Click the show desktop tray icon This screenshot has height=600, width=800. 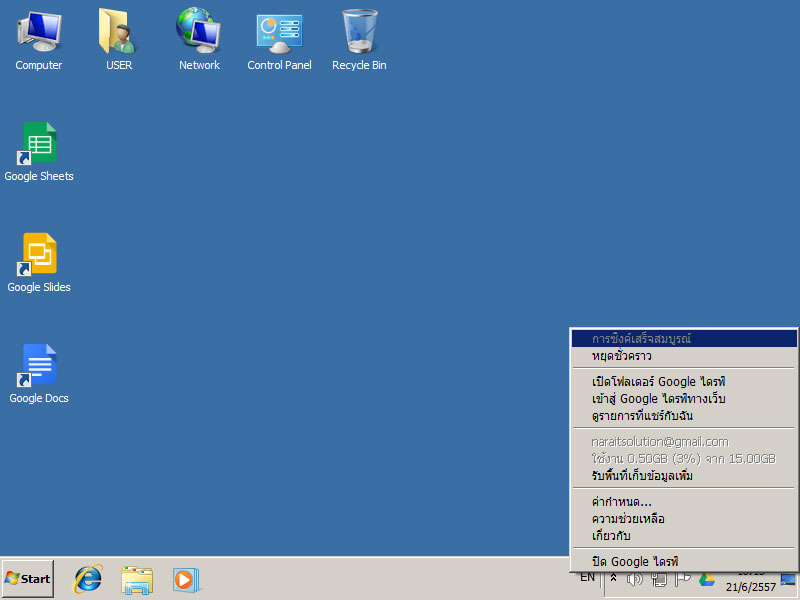point(788,580)
